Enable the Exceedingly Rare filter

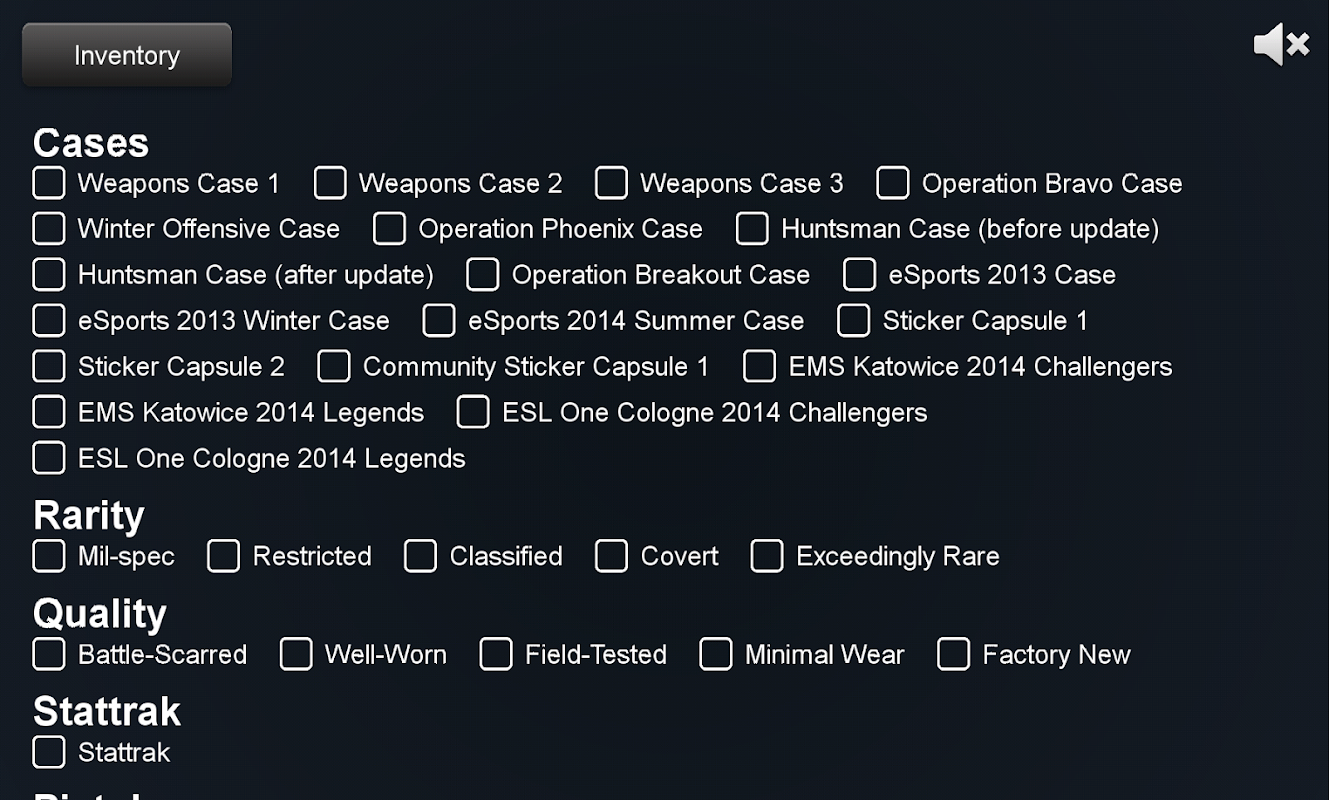[x=767, y=556]
